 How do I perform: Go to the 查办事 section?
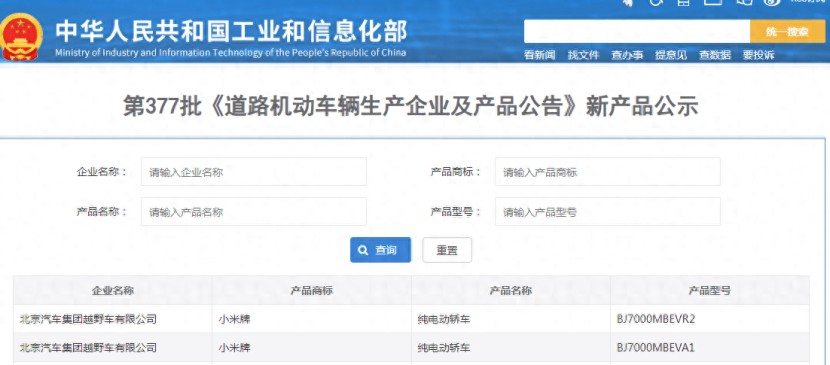point(627,54)
